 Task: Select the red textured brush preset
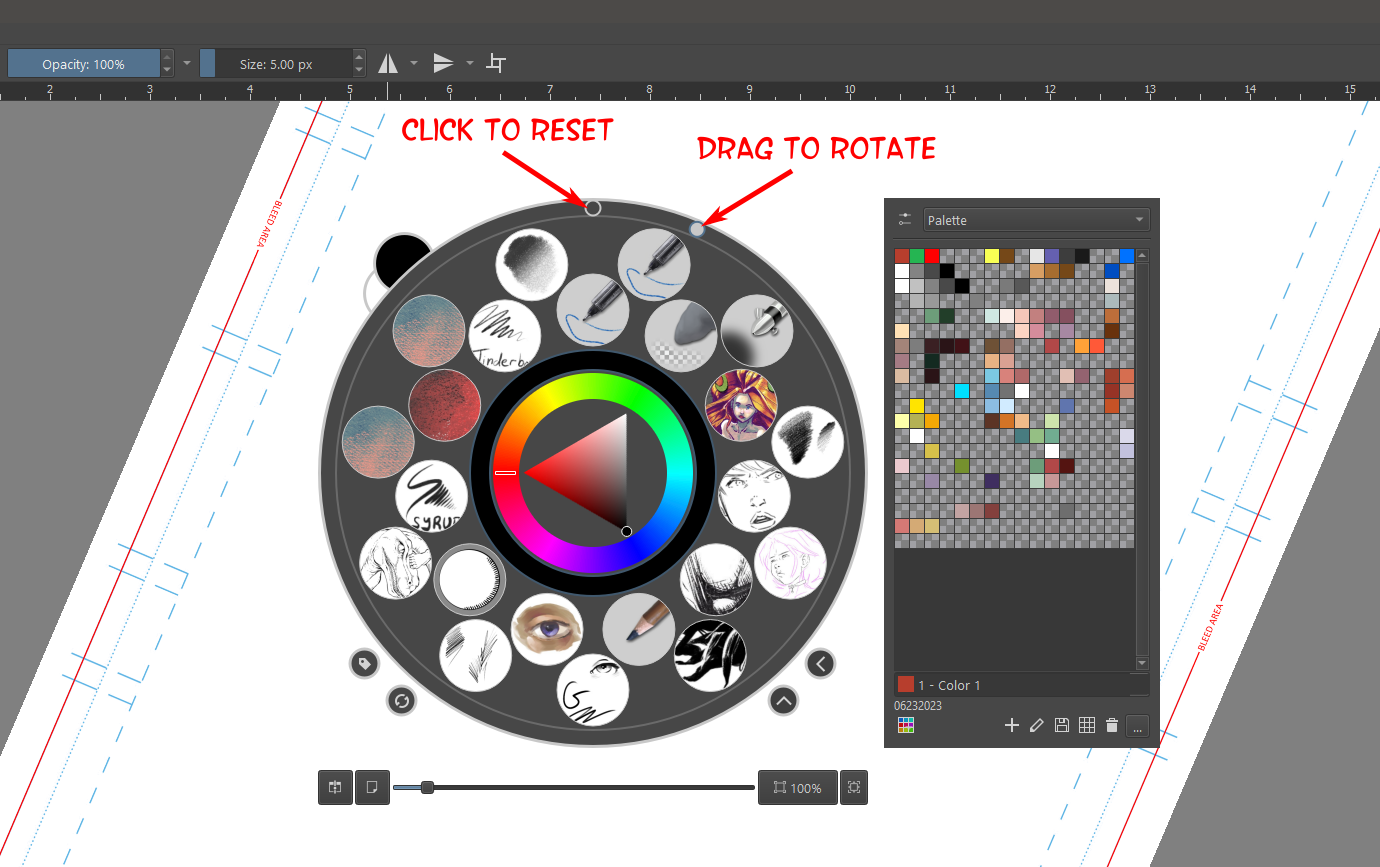pyautogui.click(x=445, y=405)
